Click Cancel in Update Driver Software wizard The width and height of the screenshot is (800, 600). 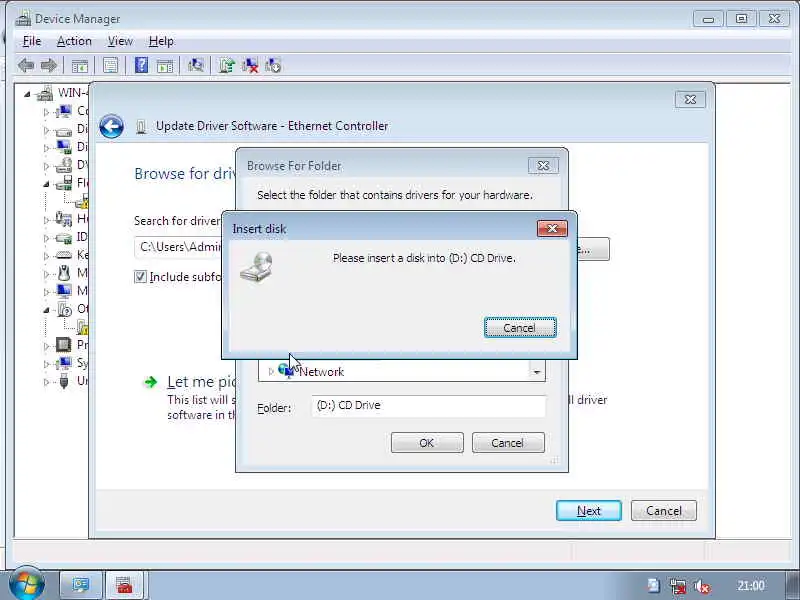[x=663, y=511]
